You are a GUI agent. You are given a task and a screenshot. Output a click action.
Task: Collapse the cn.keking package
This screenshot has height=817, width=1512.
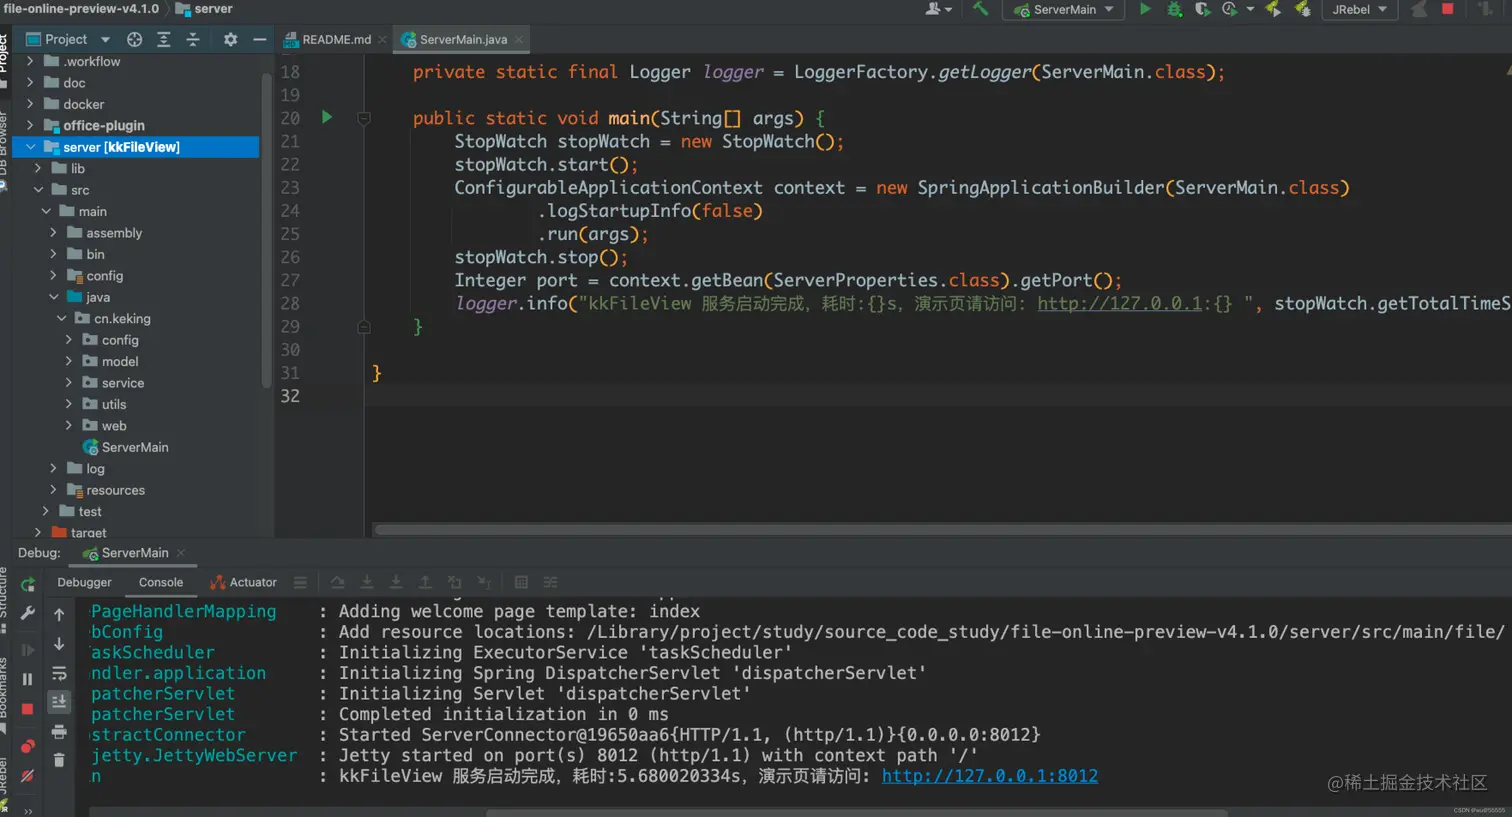[61, 318]
